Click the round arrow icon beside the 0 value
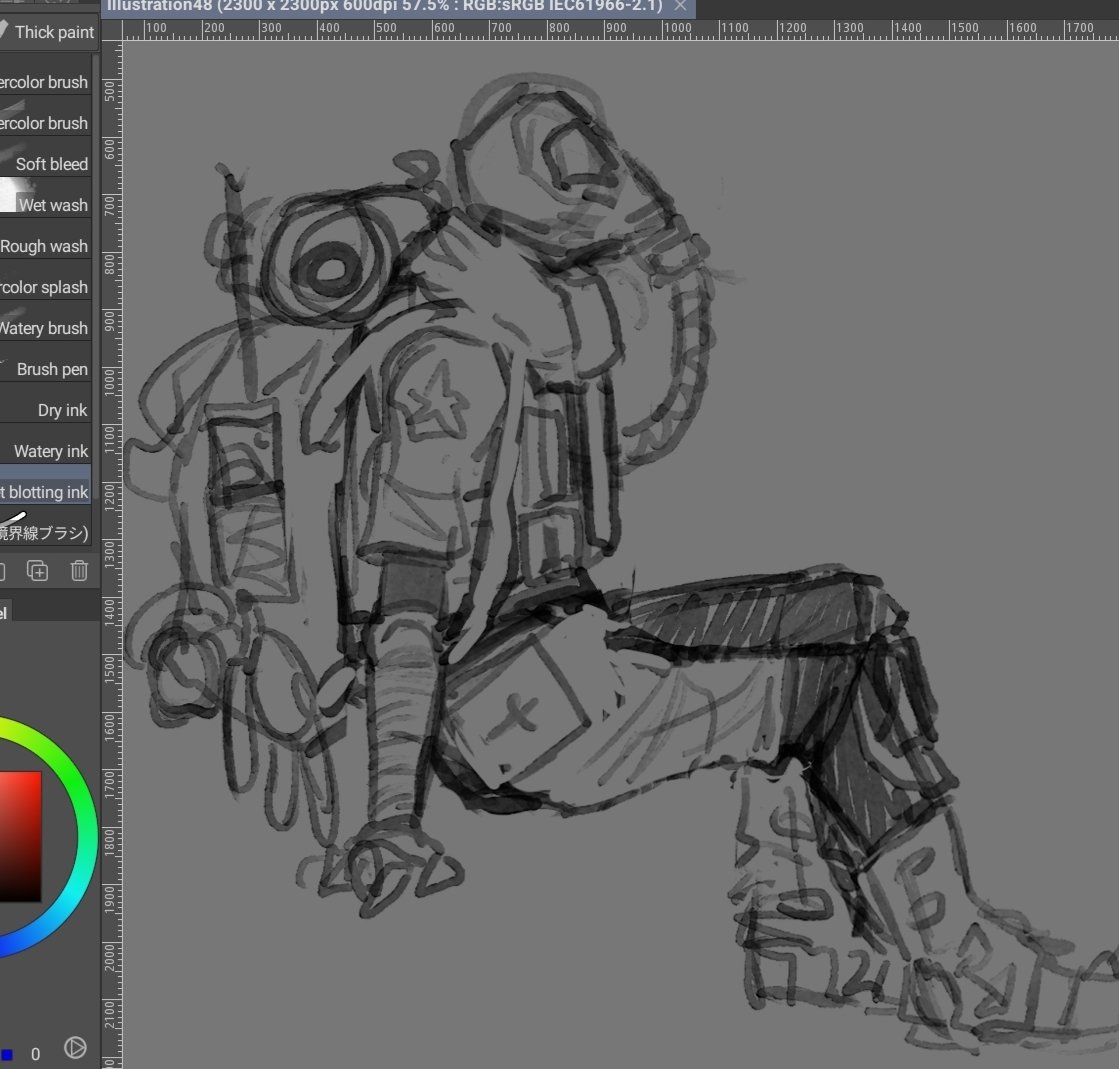1119x1069 pixels. click(75, 1048)
